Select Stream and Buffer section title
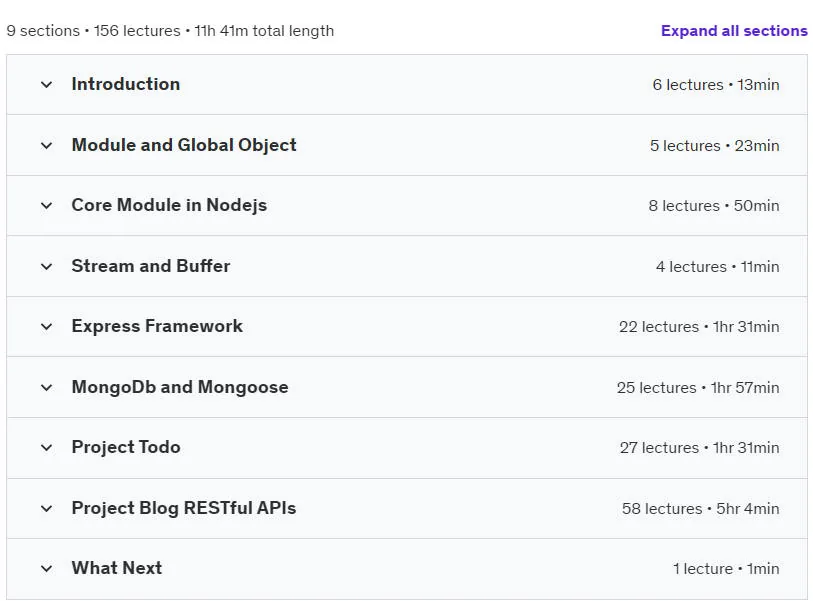Image resolution: width=813 pixels, height=601 pixels. pos(151,266)
